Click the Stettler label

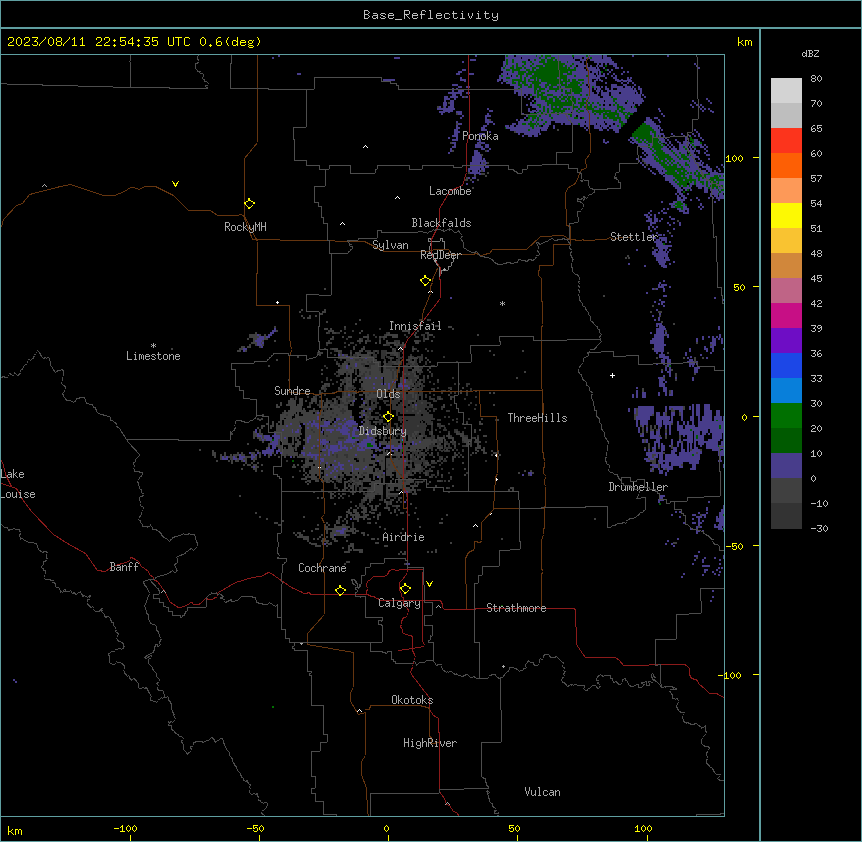(633, 237)
